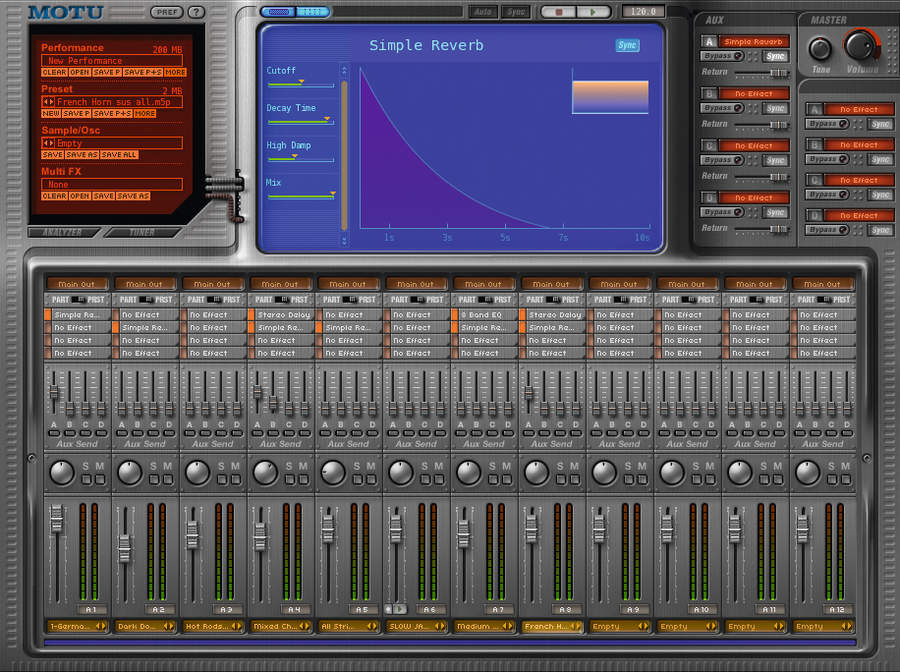The height and width of the screenshot is (672, 900).
Task: Open AUX B No Effect slot
Action: click(752, 94)
